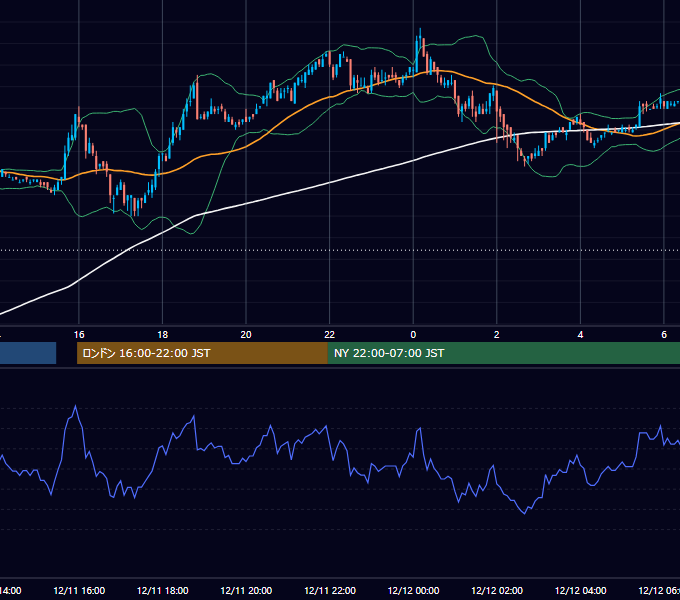This screenshot has height=600, width=680.
Task: Click the NY 22:00-07:00 JST session bar
Action: pos(503,353)
